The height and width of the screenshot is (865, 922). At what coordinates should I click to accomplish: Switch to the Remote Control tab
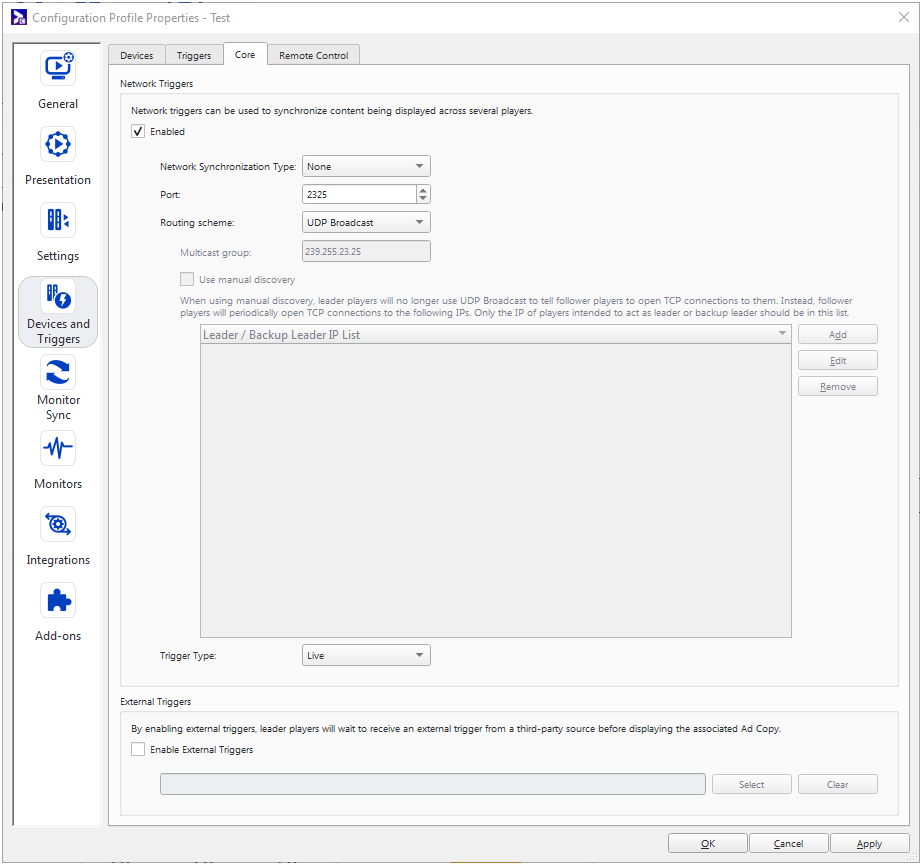(313, 55)
